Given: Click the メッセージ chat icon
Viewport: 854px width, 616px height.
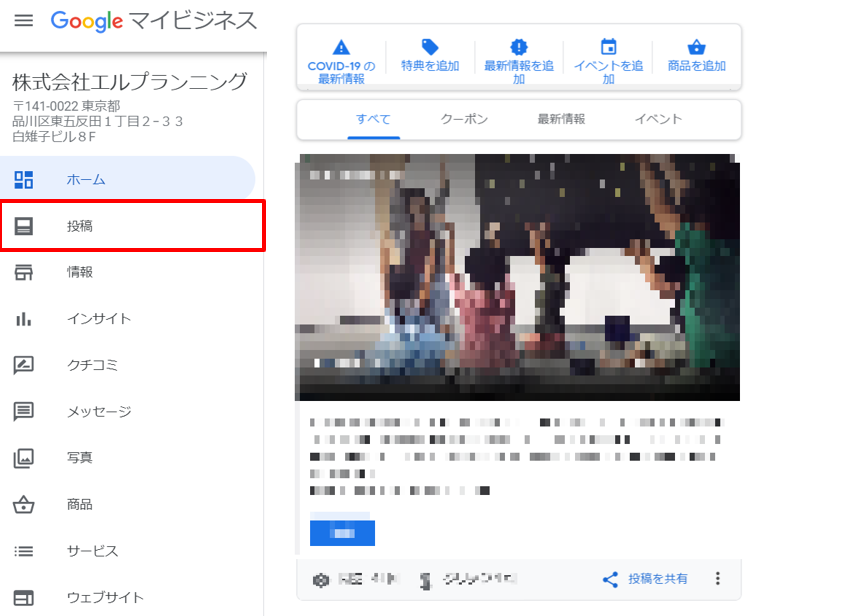Looking at the screenshot, I should 23,412.
